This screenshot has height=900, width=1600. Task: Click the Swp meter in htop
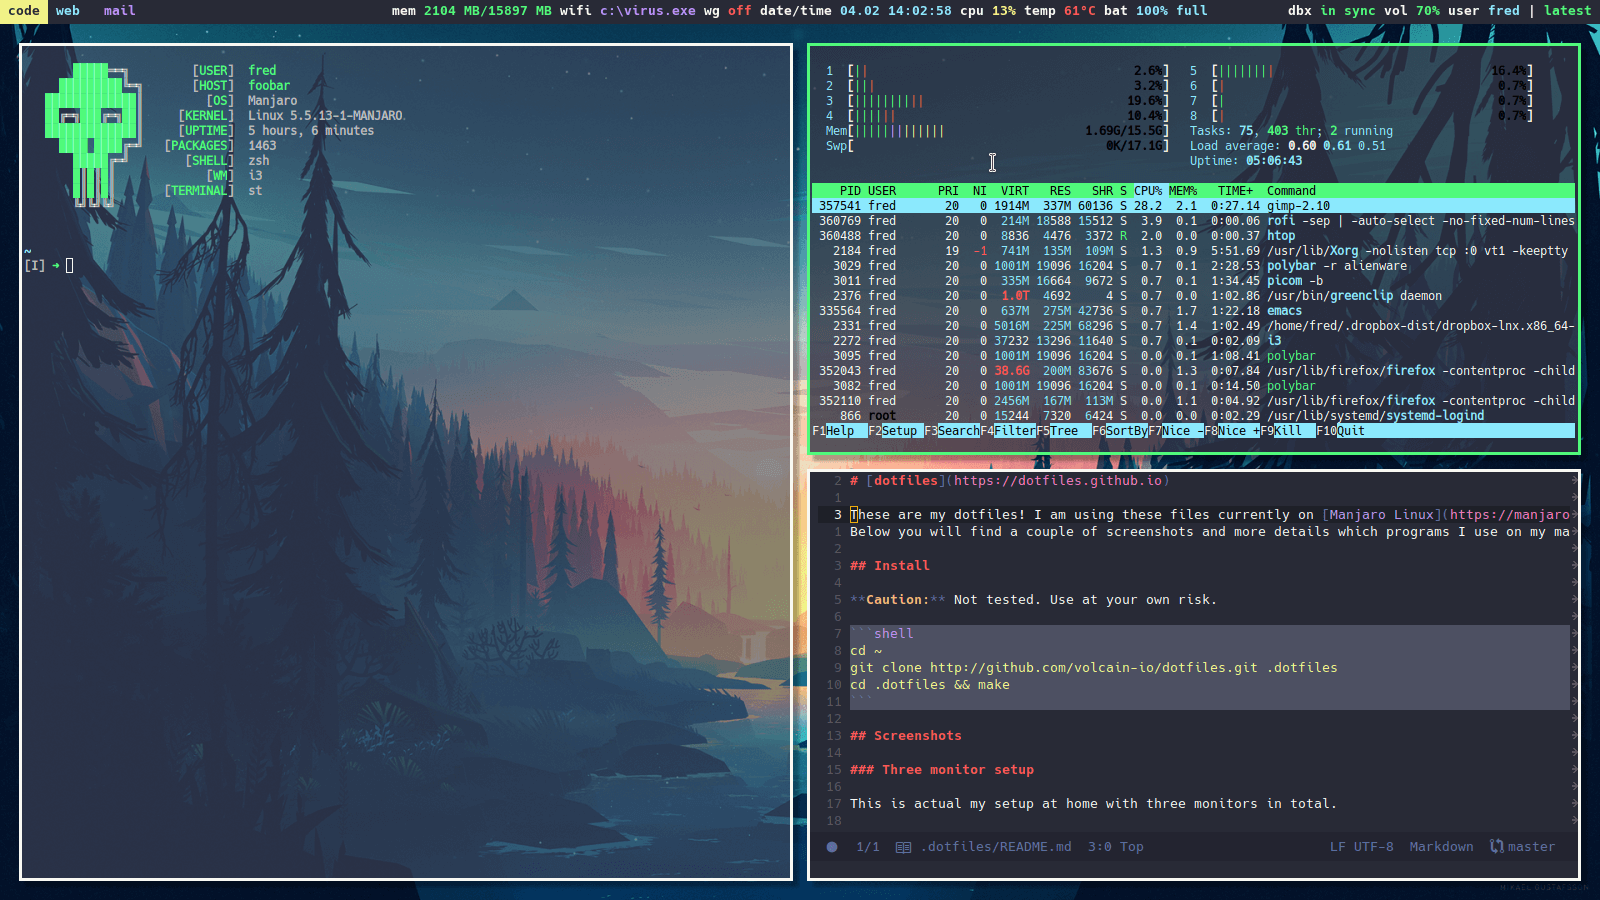997,146
